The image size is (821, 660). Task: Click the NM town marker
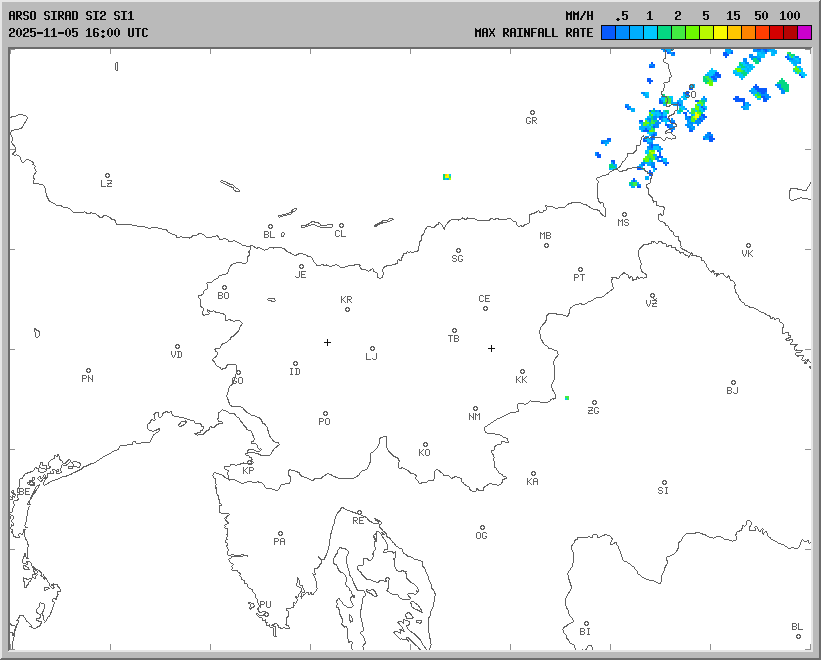pyautogui.click(x=475, y=409)
